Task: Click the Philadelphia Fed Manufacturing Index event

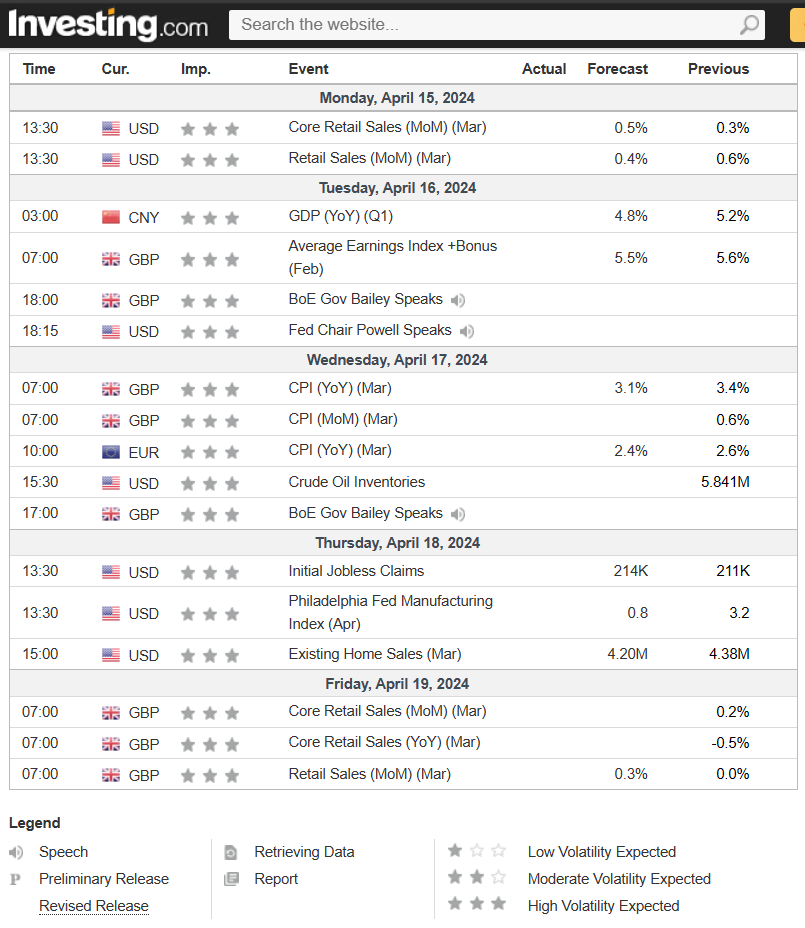Action: click(390, 612)
